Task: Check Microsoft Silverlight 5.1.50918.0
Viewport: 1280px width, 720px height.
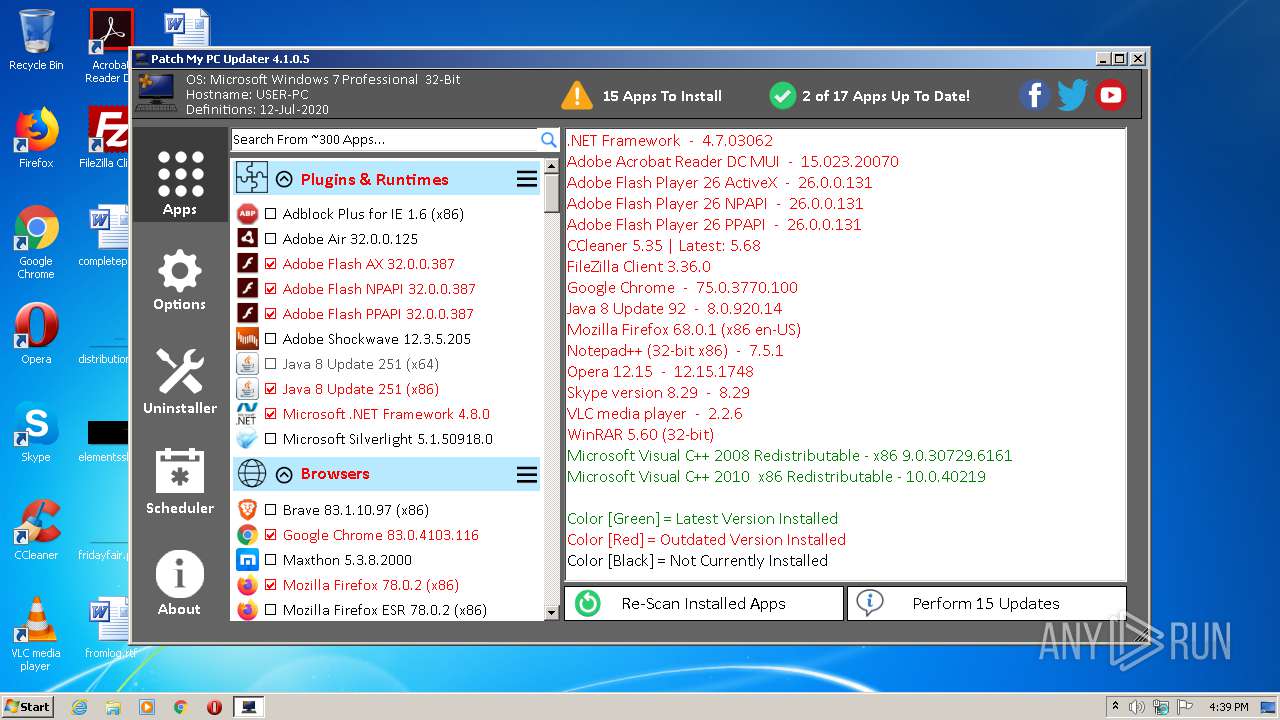Action: (x=271, y=439)
